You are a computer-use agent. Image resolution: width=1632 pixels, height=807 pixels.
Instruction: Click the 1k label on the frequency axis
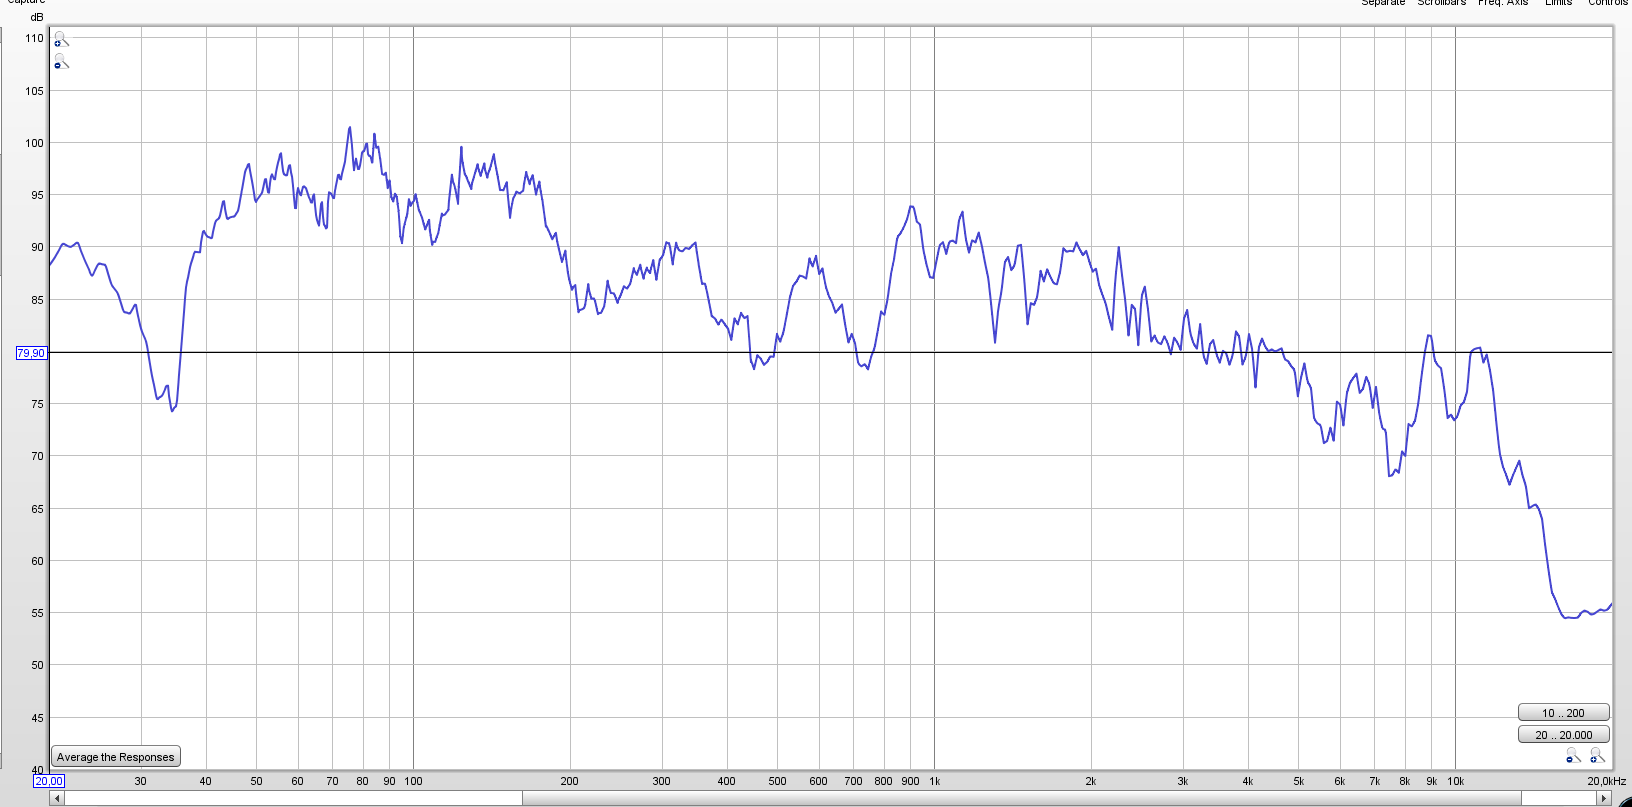[x=934, y=781]
